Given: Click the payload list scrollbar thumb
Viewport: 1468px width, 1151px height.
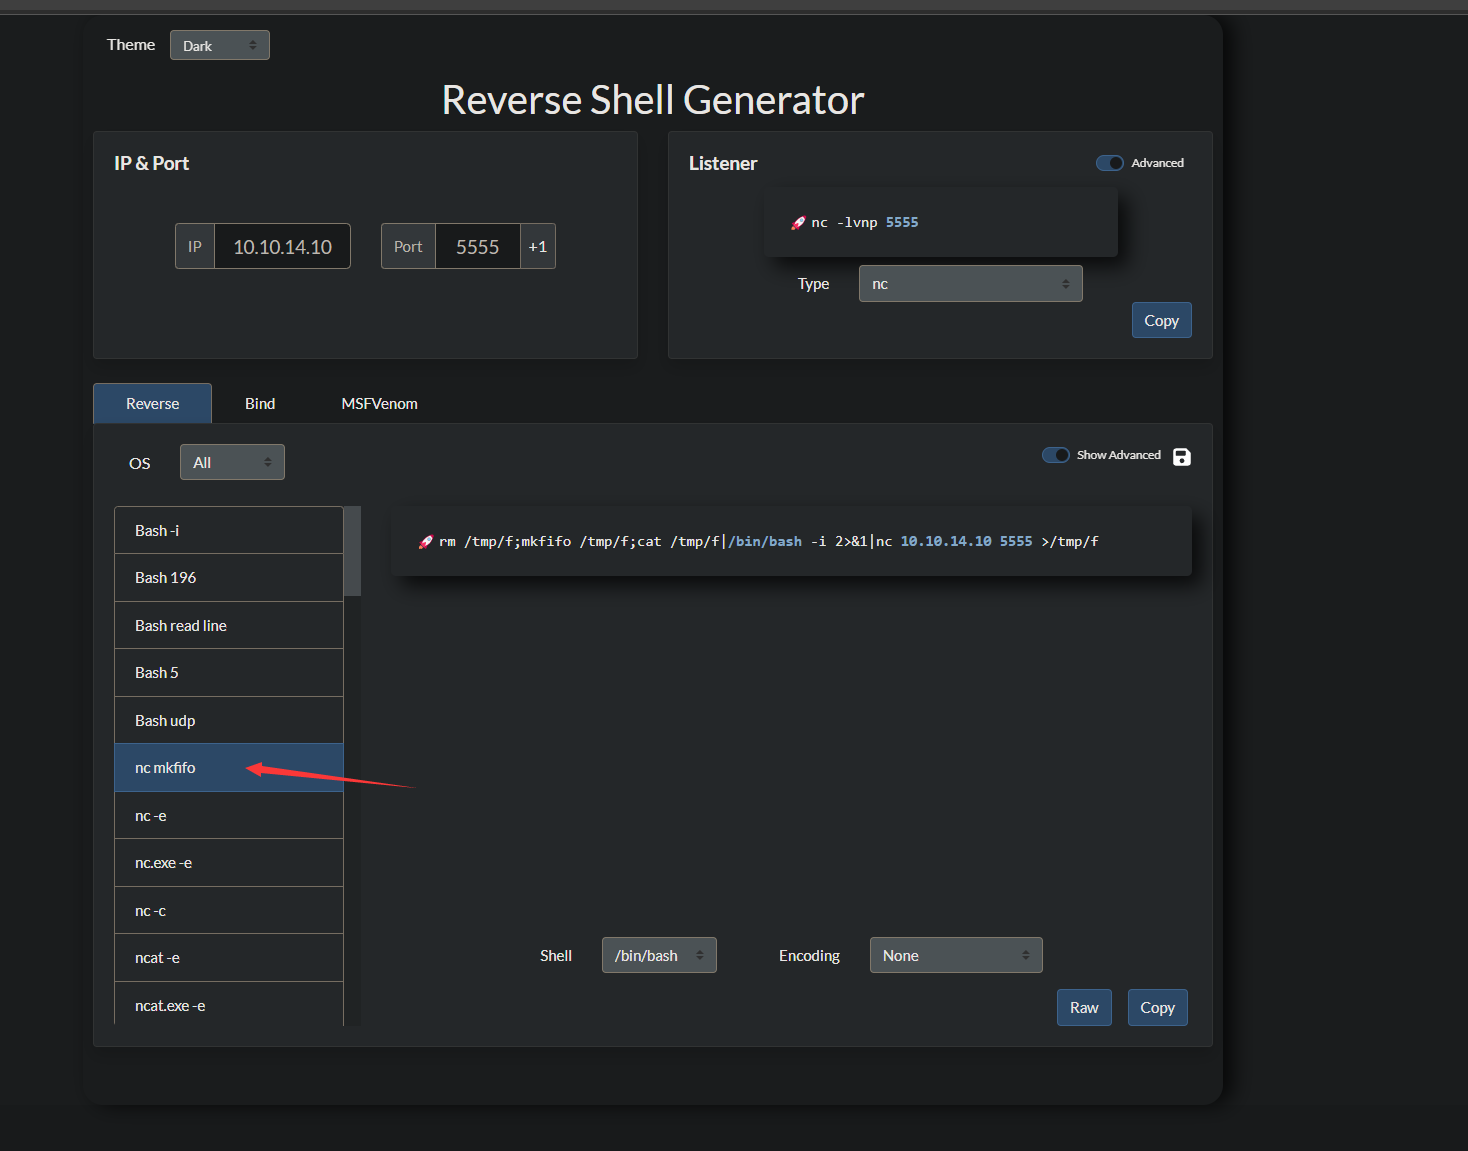Looking at the screenshot, I should point(352,551).
